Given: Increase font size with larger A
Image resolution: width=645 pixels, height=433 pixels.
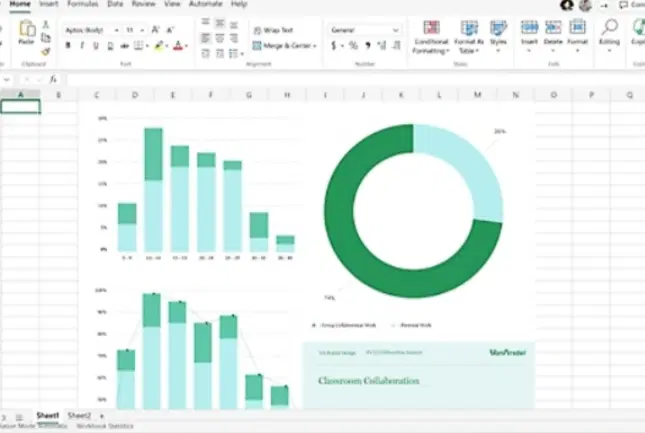Looking at the screenshot, I should point(155,30).
